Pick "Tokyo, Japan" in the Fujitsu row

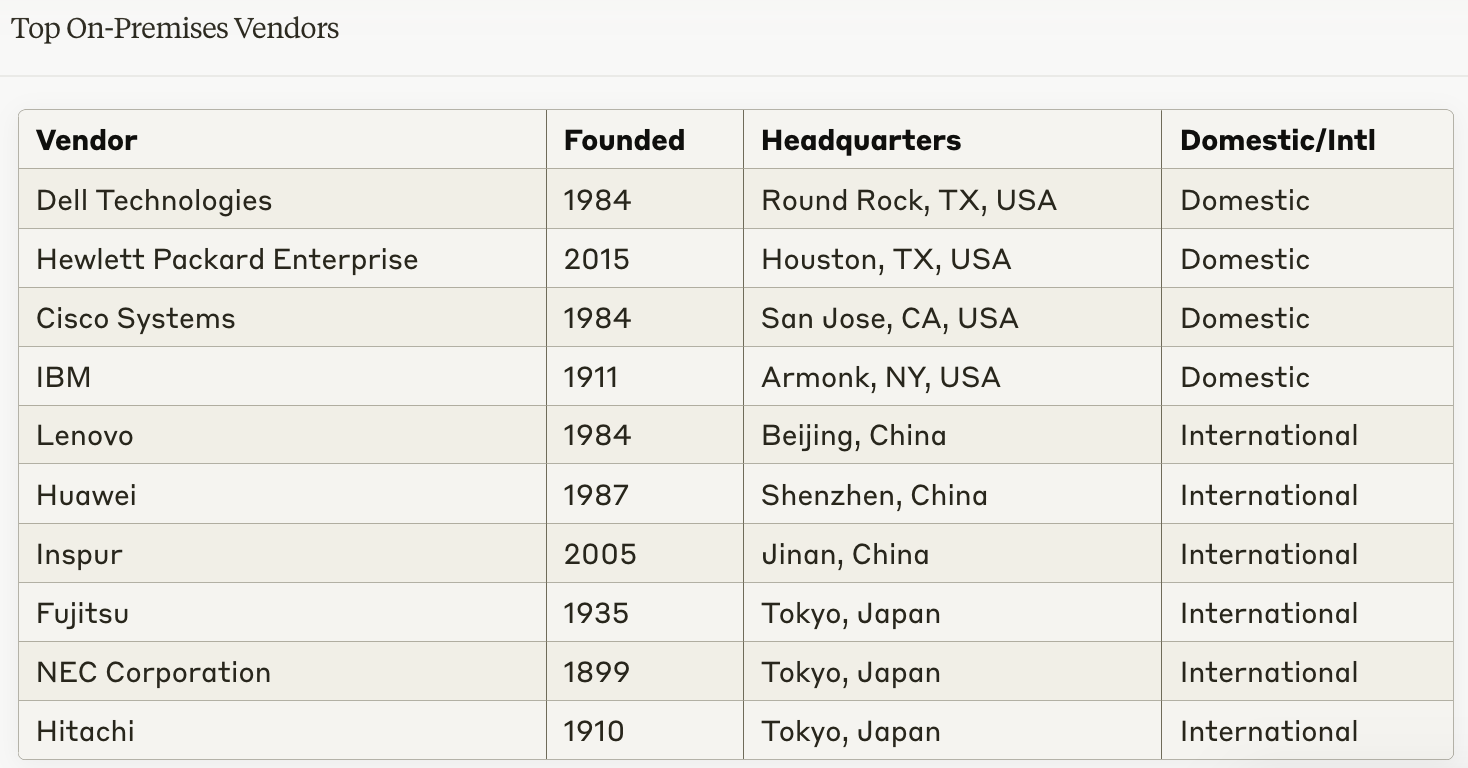tap(851, 614)
